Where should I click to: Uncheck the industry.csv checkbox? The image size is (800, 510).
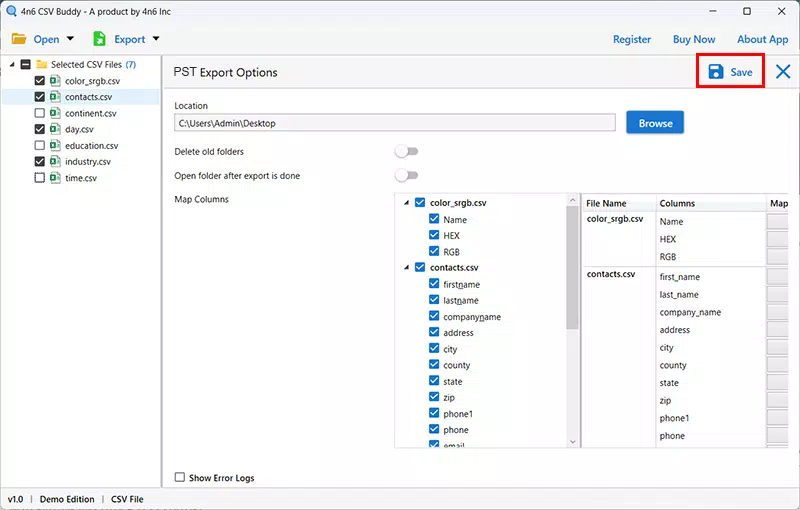[x=39, y=161]
